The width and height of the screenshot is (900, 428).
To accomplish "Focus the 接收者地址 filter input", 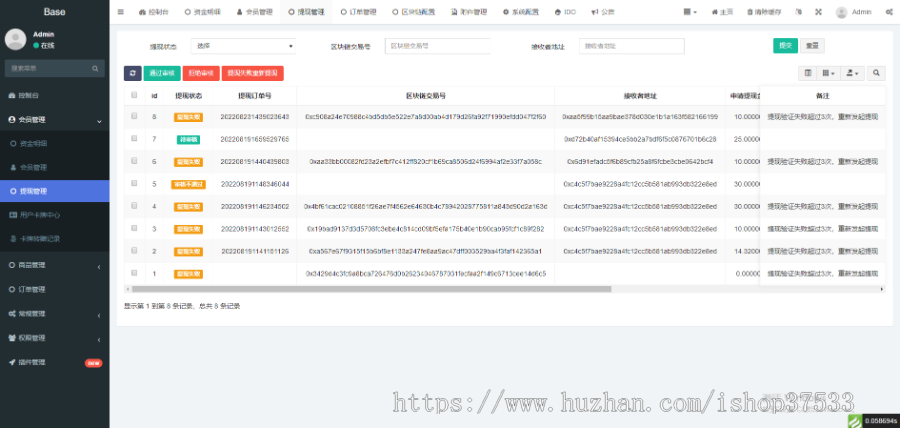I will coord(631,46).
